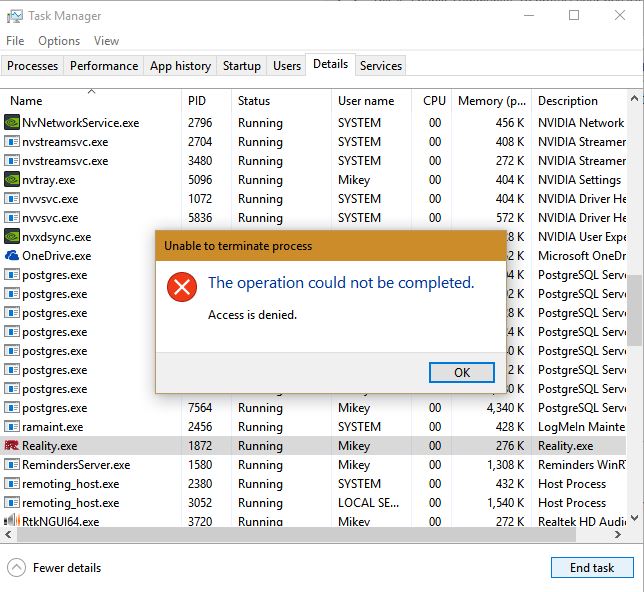Open the Options menu
Screen dimensions: 644x592
(59, 41)
